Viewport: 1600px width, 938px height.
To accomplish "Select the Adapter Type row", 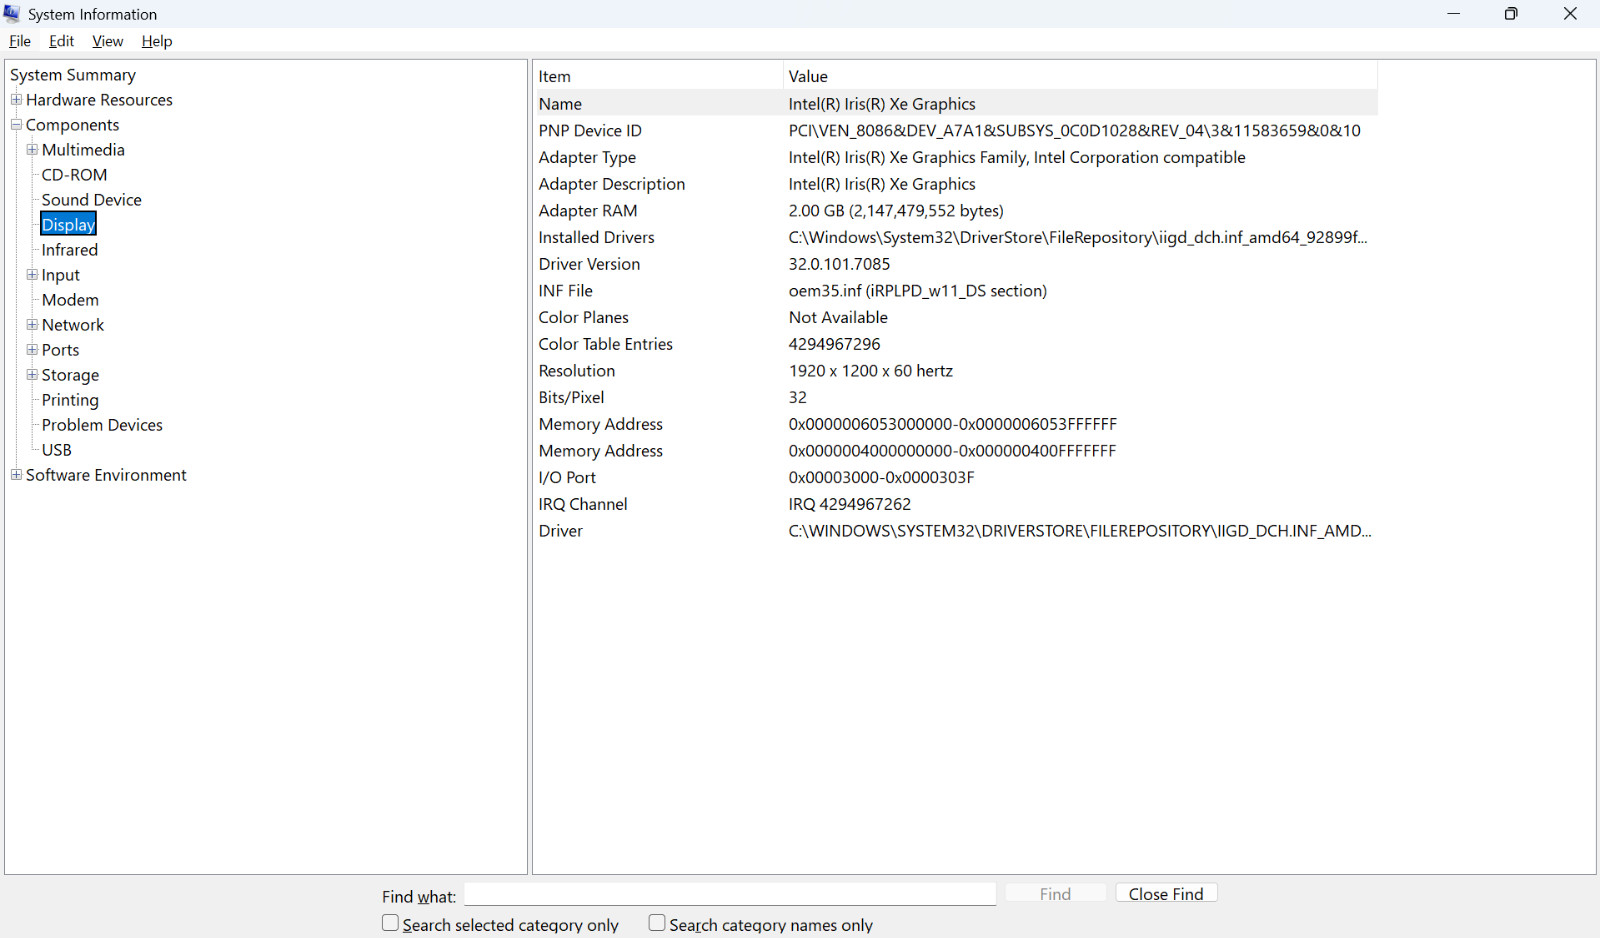I will click(957, 158).
